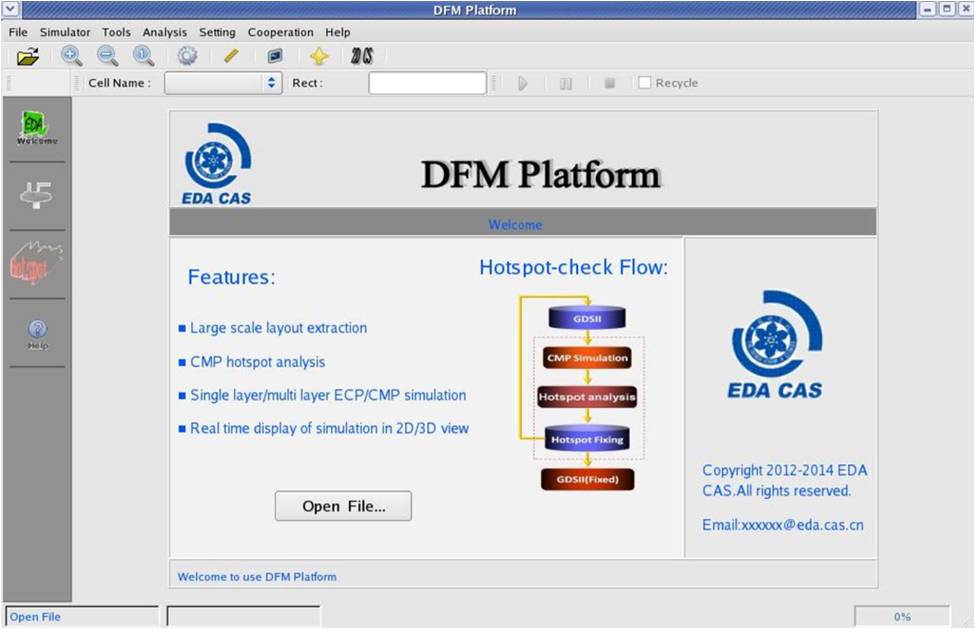The height and width of the screenshot is (629, 975).
Task: Click 'CMP hotspot analysis' feature text
Action: coord(257,362)
